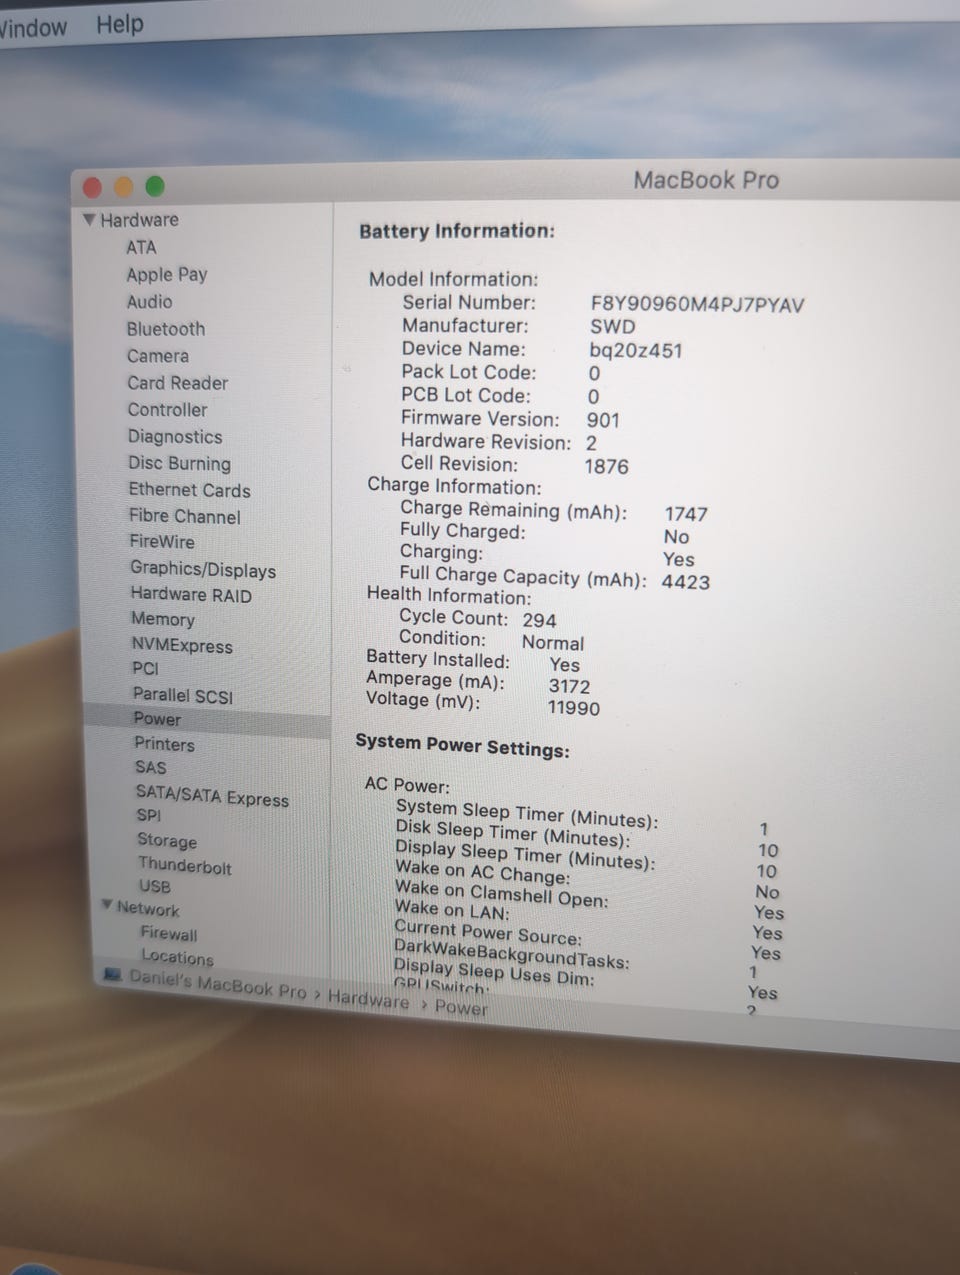Select Disc Burning in the sidebar
Image resolution: width=960 pixels, height=1275 pixels.
click(x=179, y=463)
